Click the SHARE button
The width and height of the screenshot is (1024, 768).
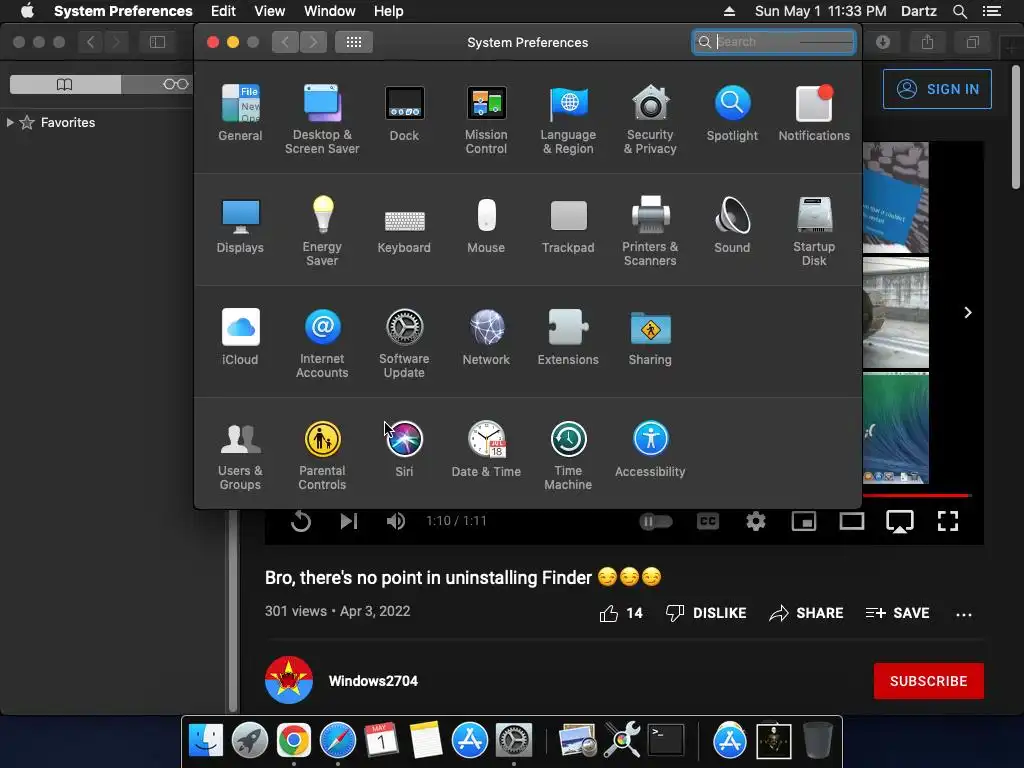[x=806, y=613]
